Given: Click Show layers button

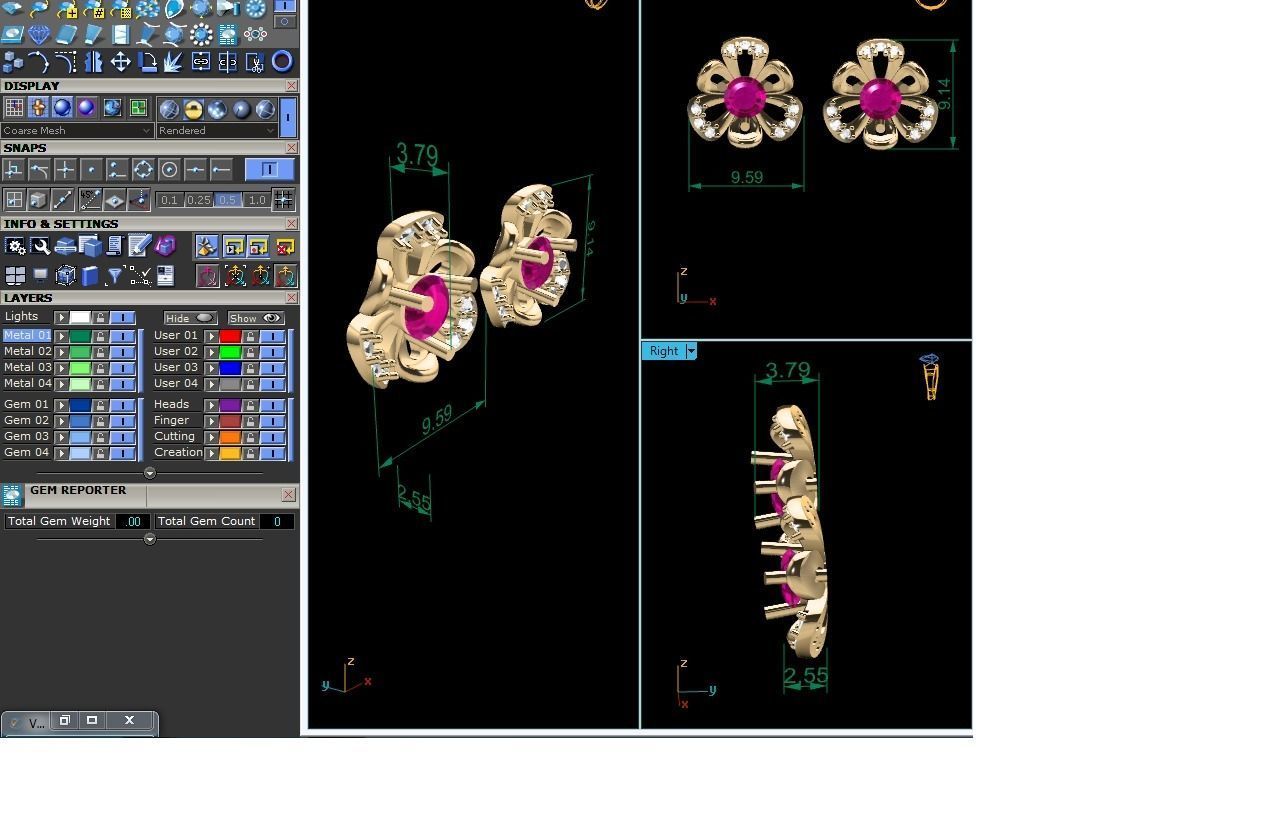Looking at the screenshot, I should 256,318.
